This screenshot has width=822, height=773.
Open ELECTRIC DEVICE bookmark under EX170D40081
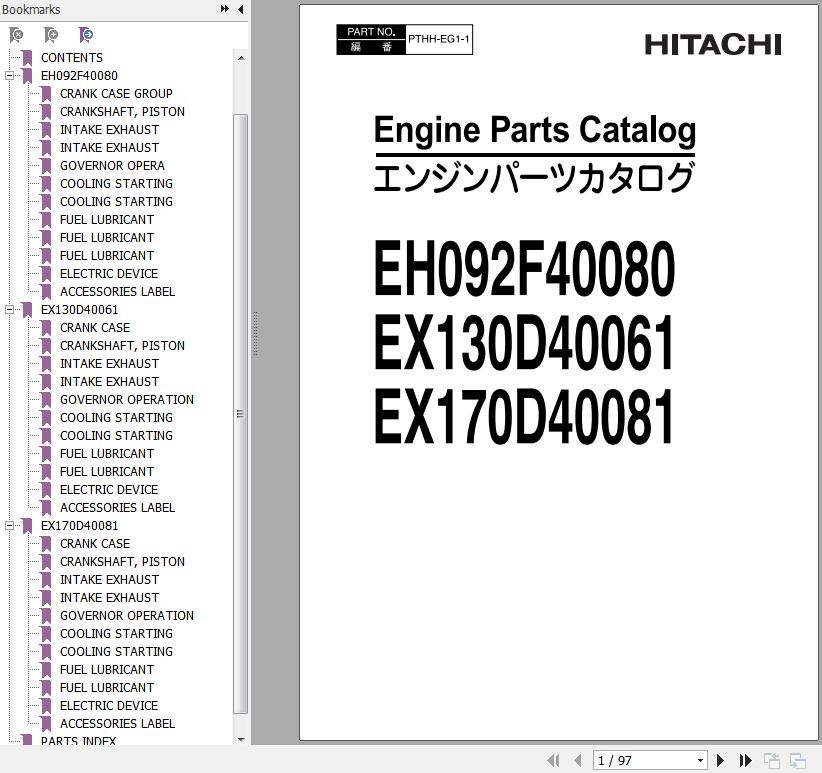tap(109, 706)
